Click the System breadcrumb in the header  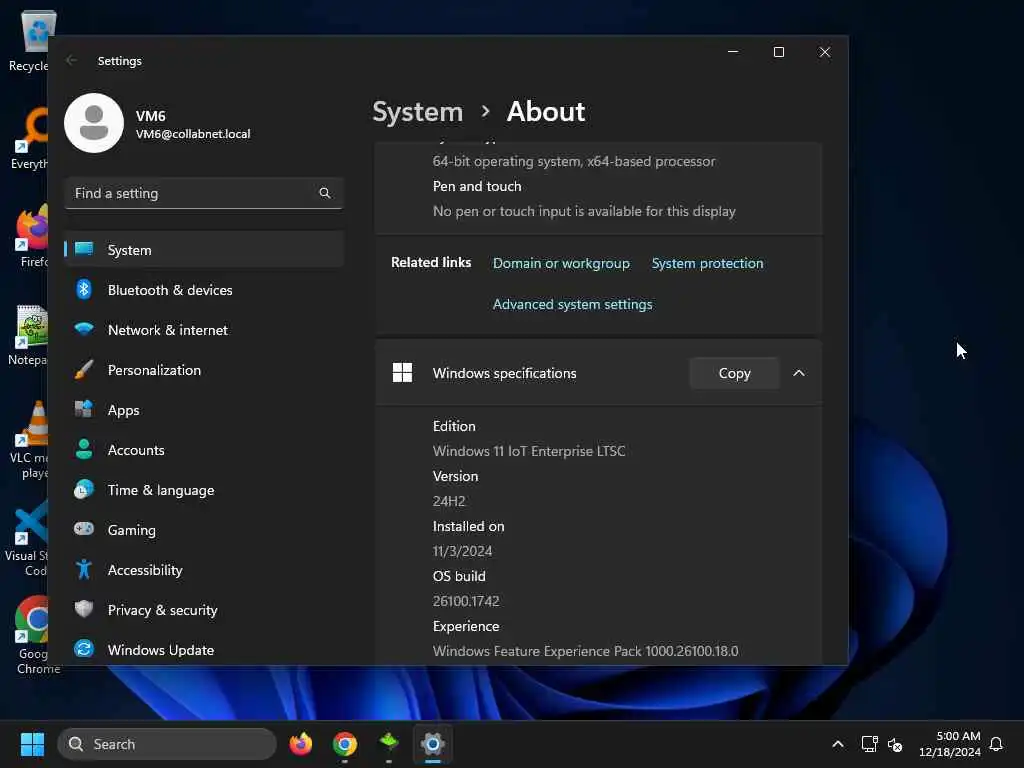(x=417, y=112)
